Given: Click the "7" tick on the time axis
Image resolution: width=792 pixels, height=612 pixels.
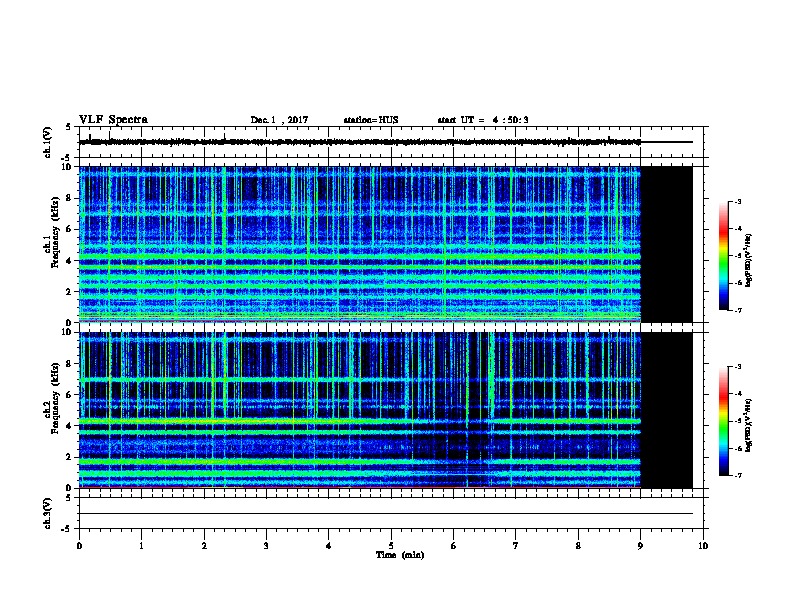Looking at the screenshot, I should [516, 545].
